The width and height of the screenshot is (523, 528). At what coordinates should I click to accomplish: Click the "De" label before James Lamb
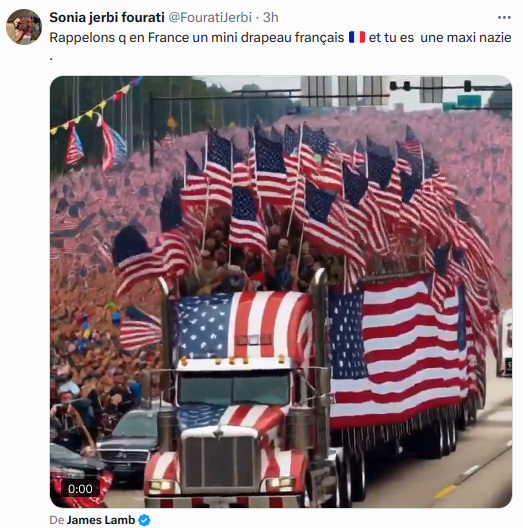pos(57,520)
